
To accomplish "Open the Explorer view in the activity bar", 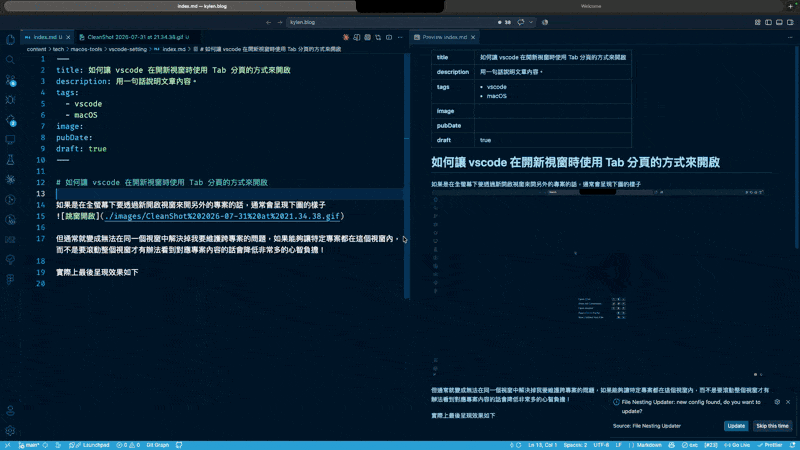I will point(10,40).
